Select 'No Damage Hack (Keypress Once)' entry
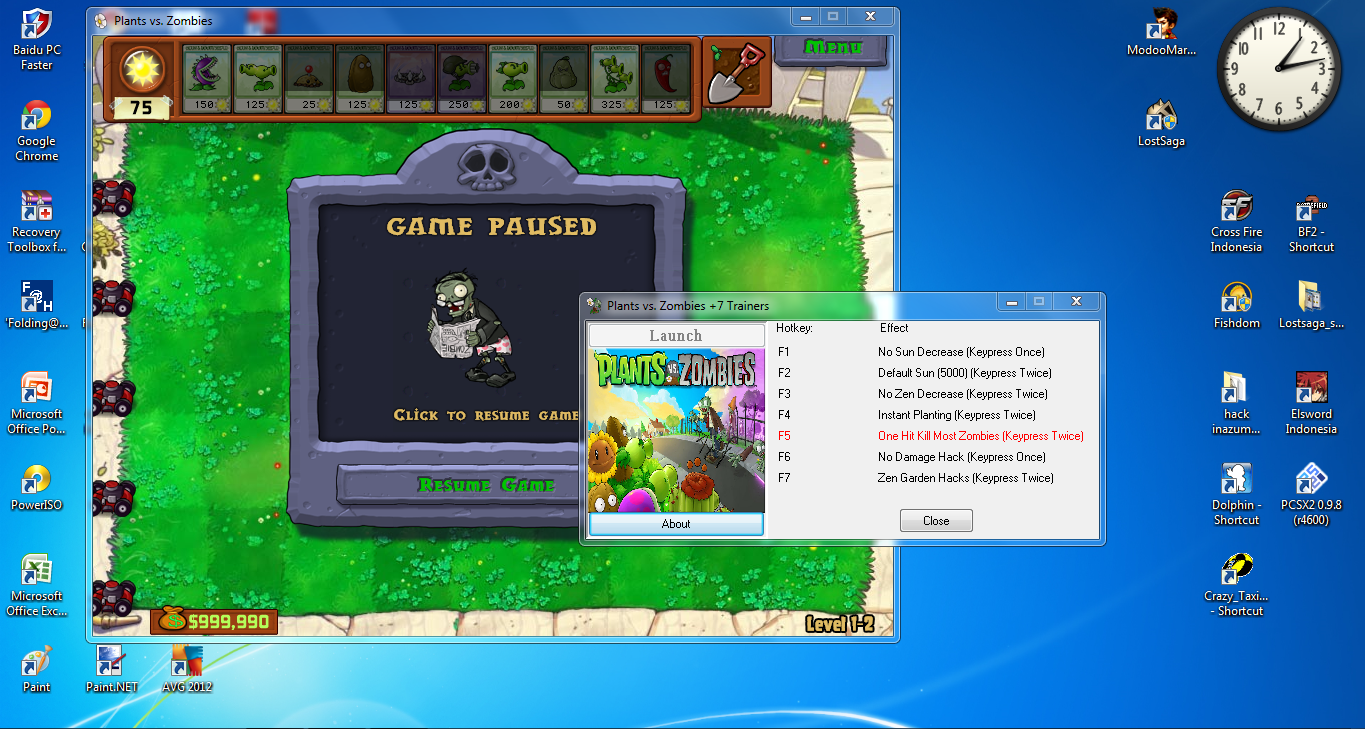Screen dimensions: 1365x729 961,457
